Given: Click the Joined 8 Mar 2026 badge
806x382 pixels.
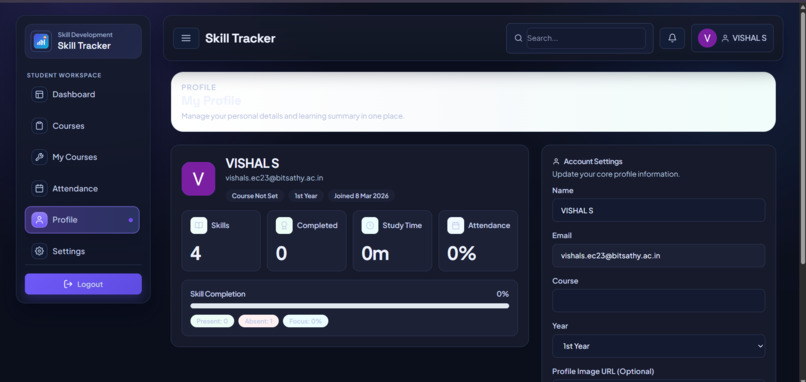Looking at the screenshot, I should coord(361,196).
